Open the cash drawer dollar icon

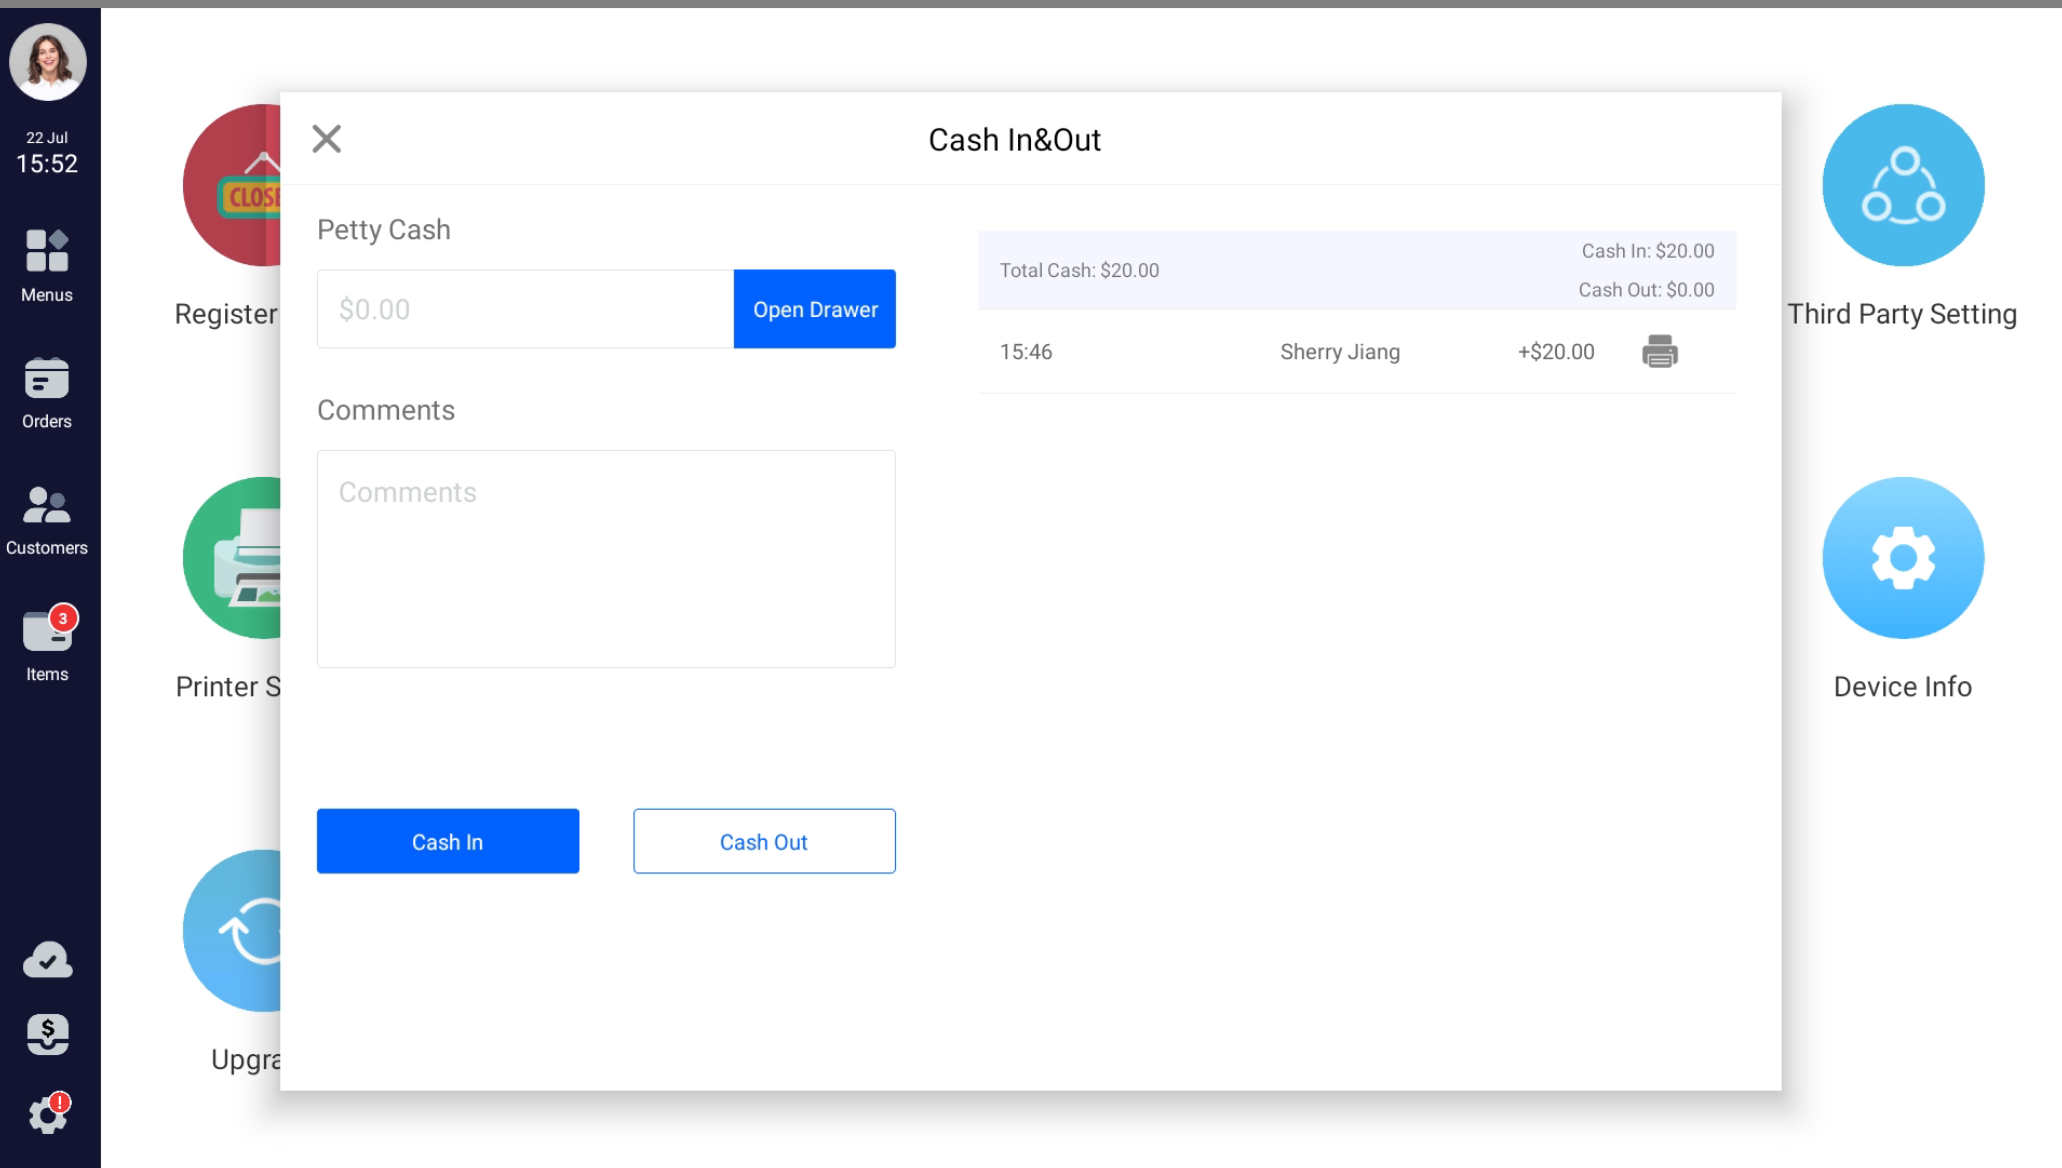click(47, 1034)
